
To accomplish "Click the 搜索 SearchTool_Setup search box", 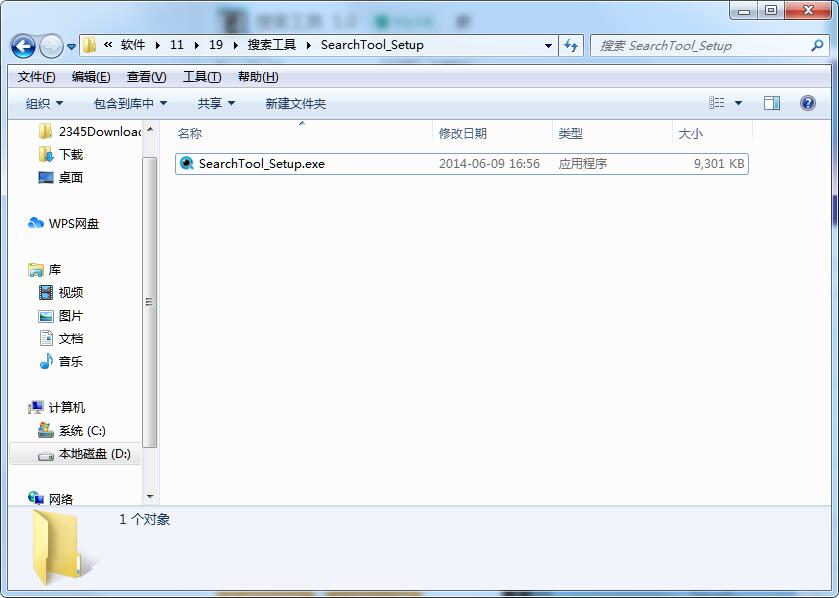I will pos(700,46).
